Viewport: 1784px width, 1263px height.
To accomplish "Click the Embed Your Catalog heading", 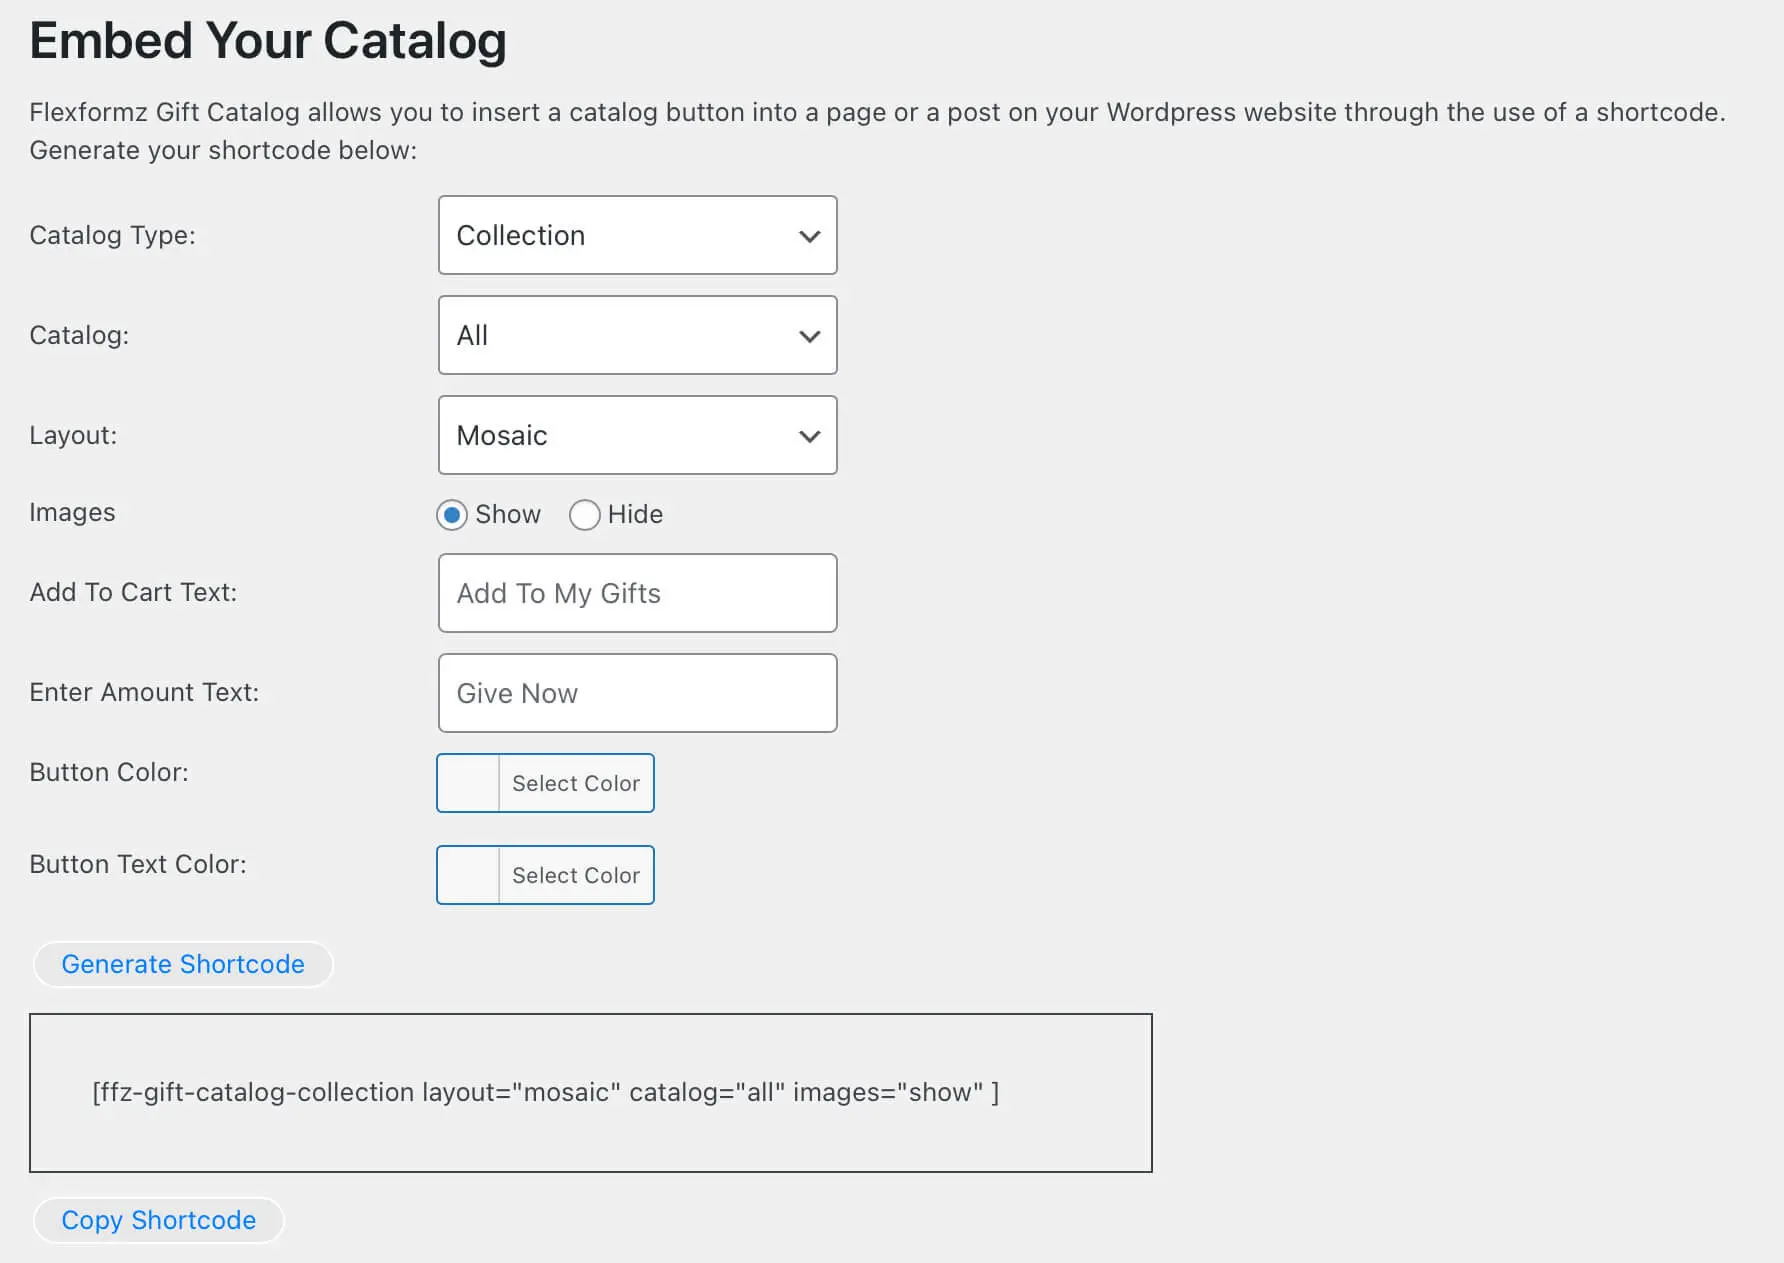I will 268,41.
